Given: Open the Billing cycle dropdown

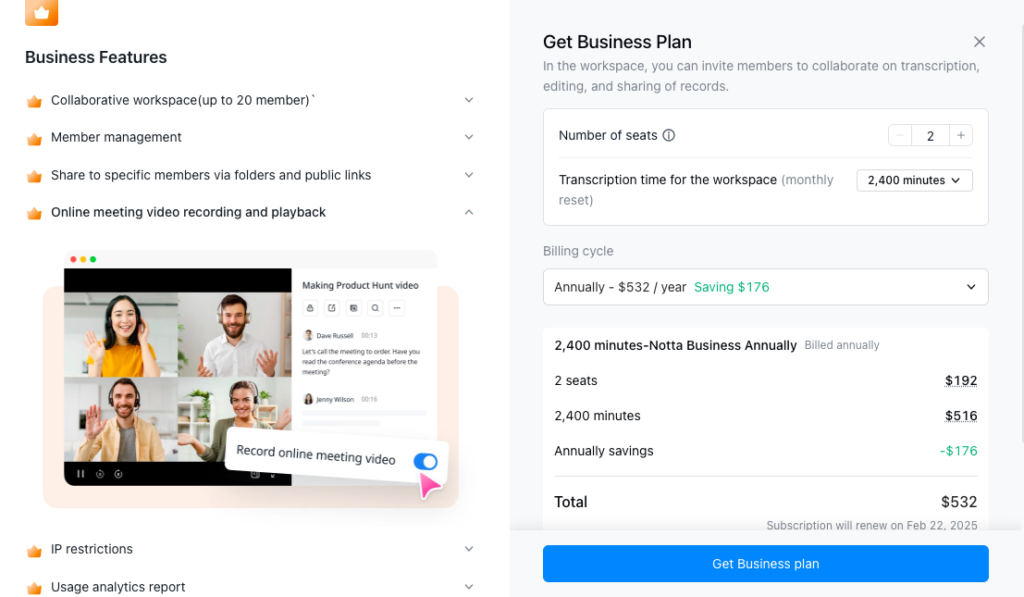Looking at the screenshot, I should click(x=765, y=287).
